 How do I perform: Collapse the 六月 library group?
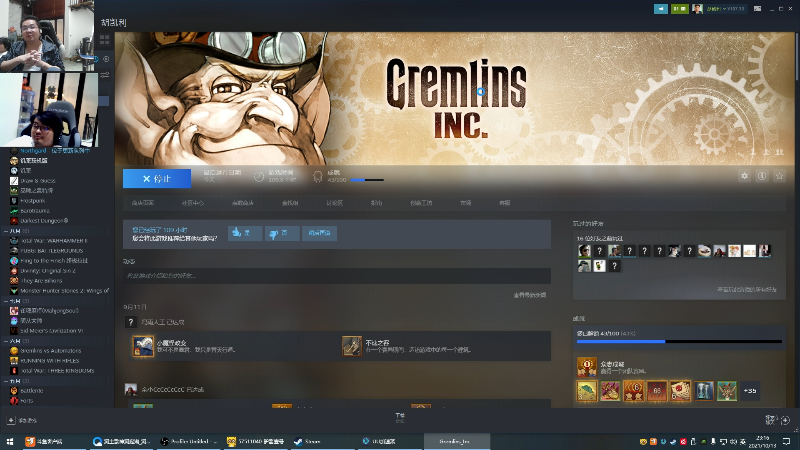coord(6,341)
